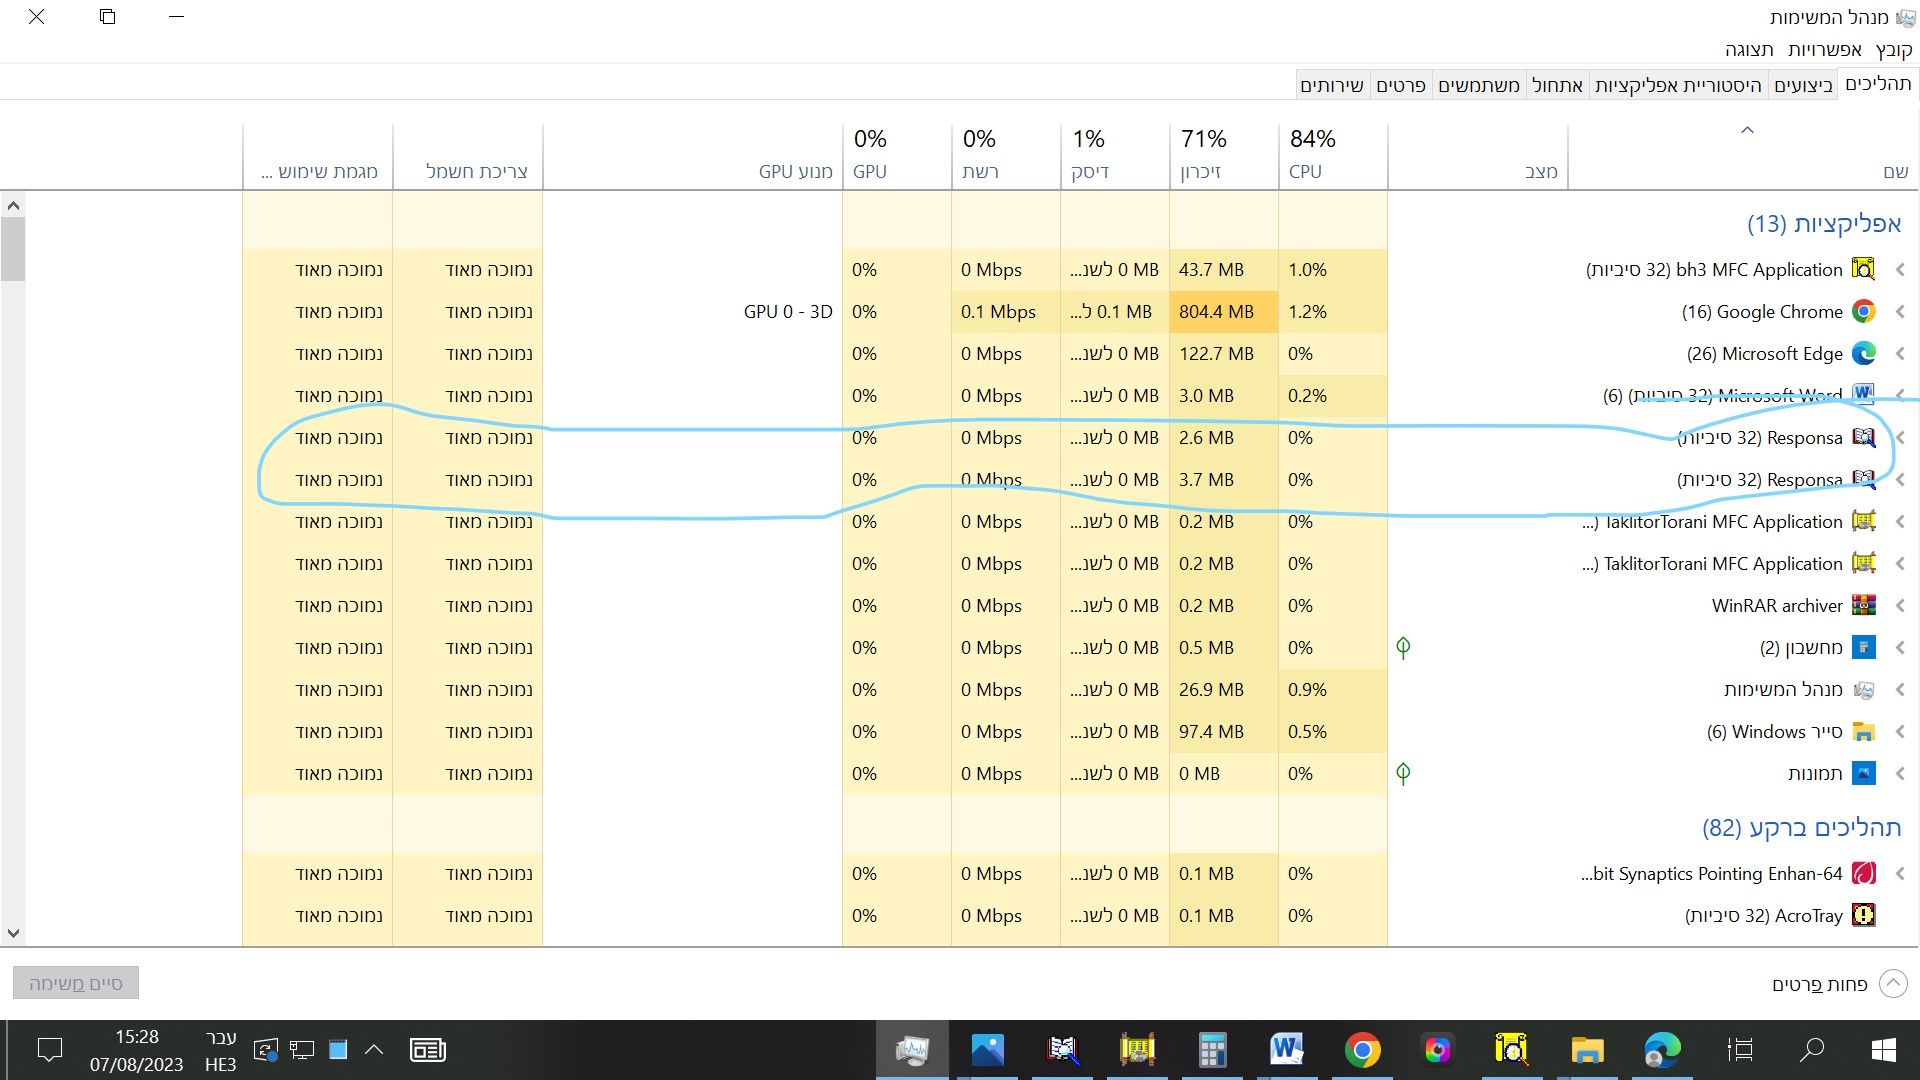Click 804.4 MB Chrome memory cell
The width and height of the screenshot is (1920, 1080).
[1224, 311]
